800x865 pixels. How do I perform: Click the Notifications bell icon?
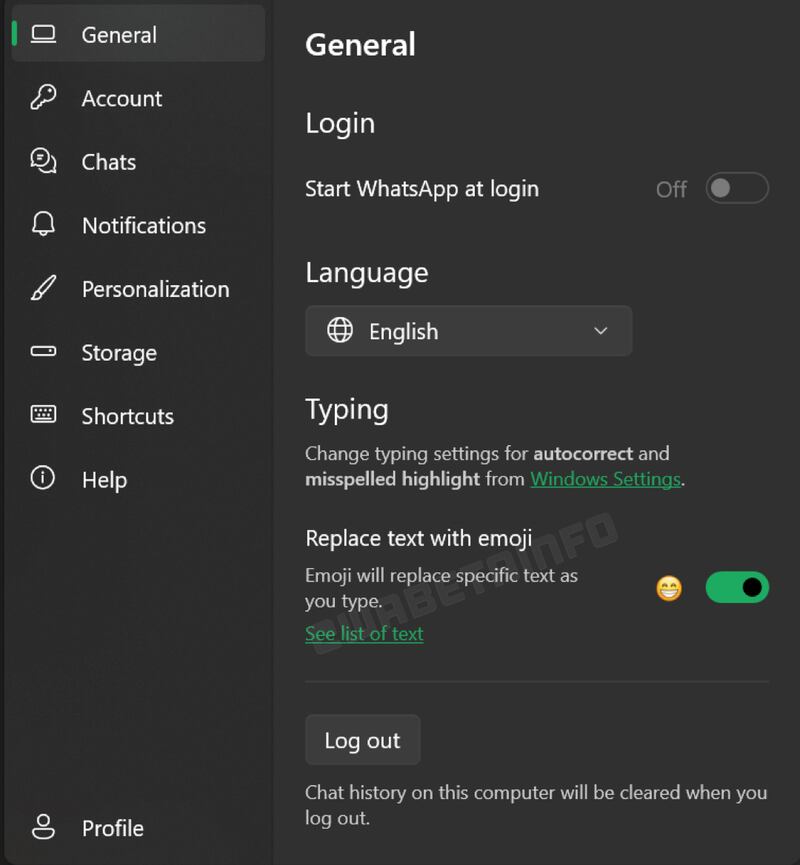(44, 225)
